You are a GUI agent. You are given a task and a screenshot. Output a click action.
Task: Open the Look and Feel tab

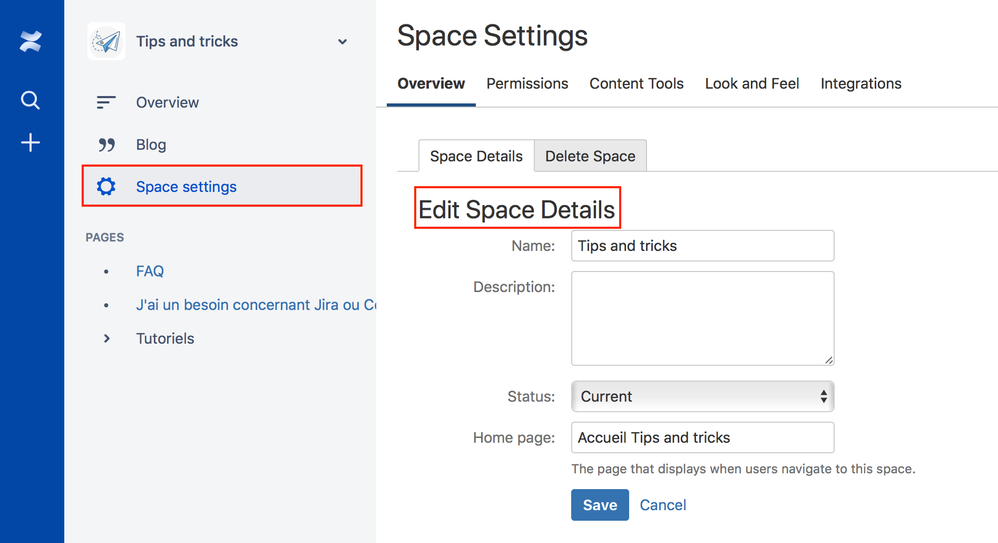752,83
